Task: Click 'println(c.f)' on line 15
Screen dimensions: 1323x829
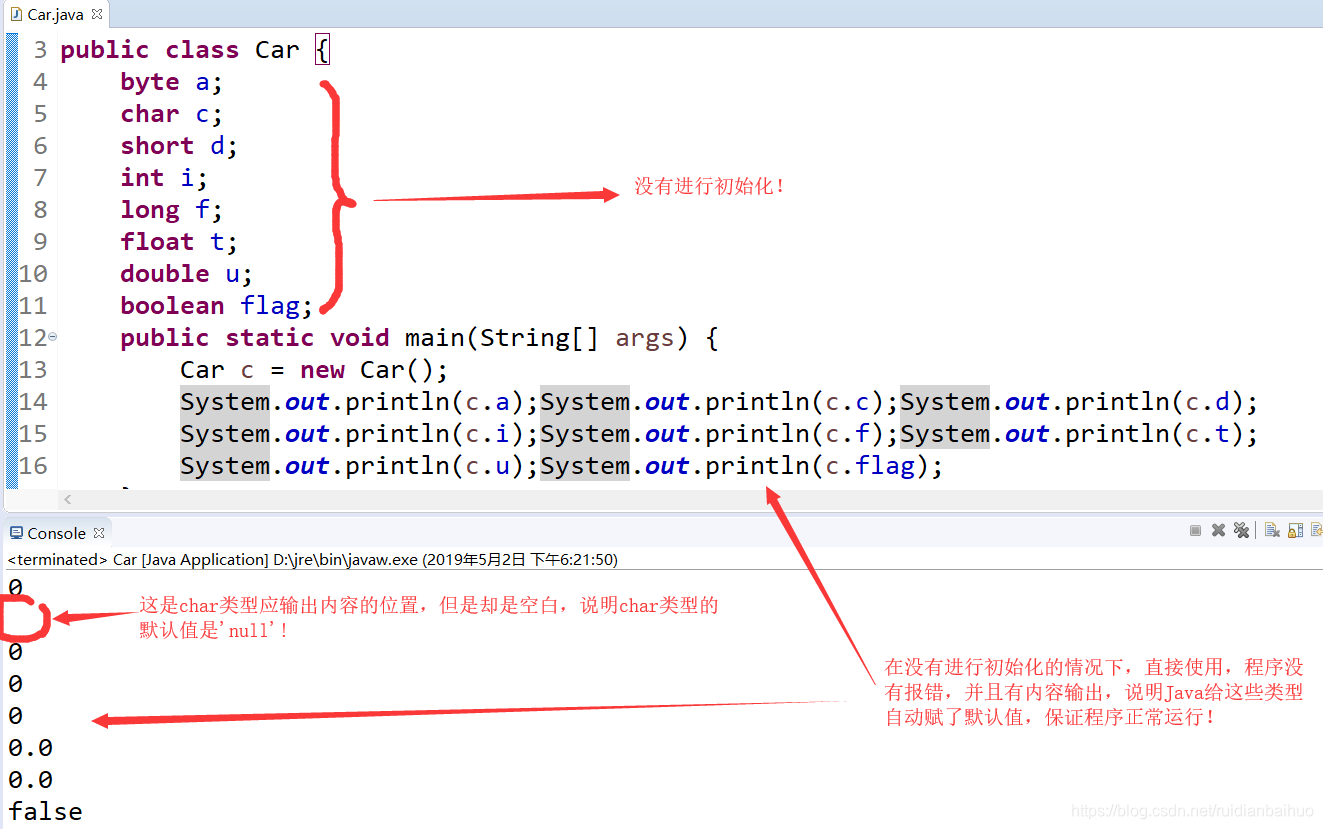Action: (795, 434)
